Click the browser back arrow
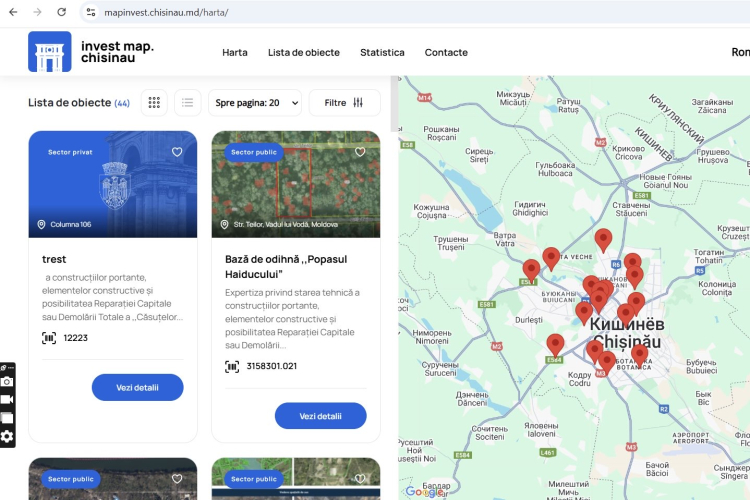 coord(13,12)
